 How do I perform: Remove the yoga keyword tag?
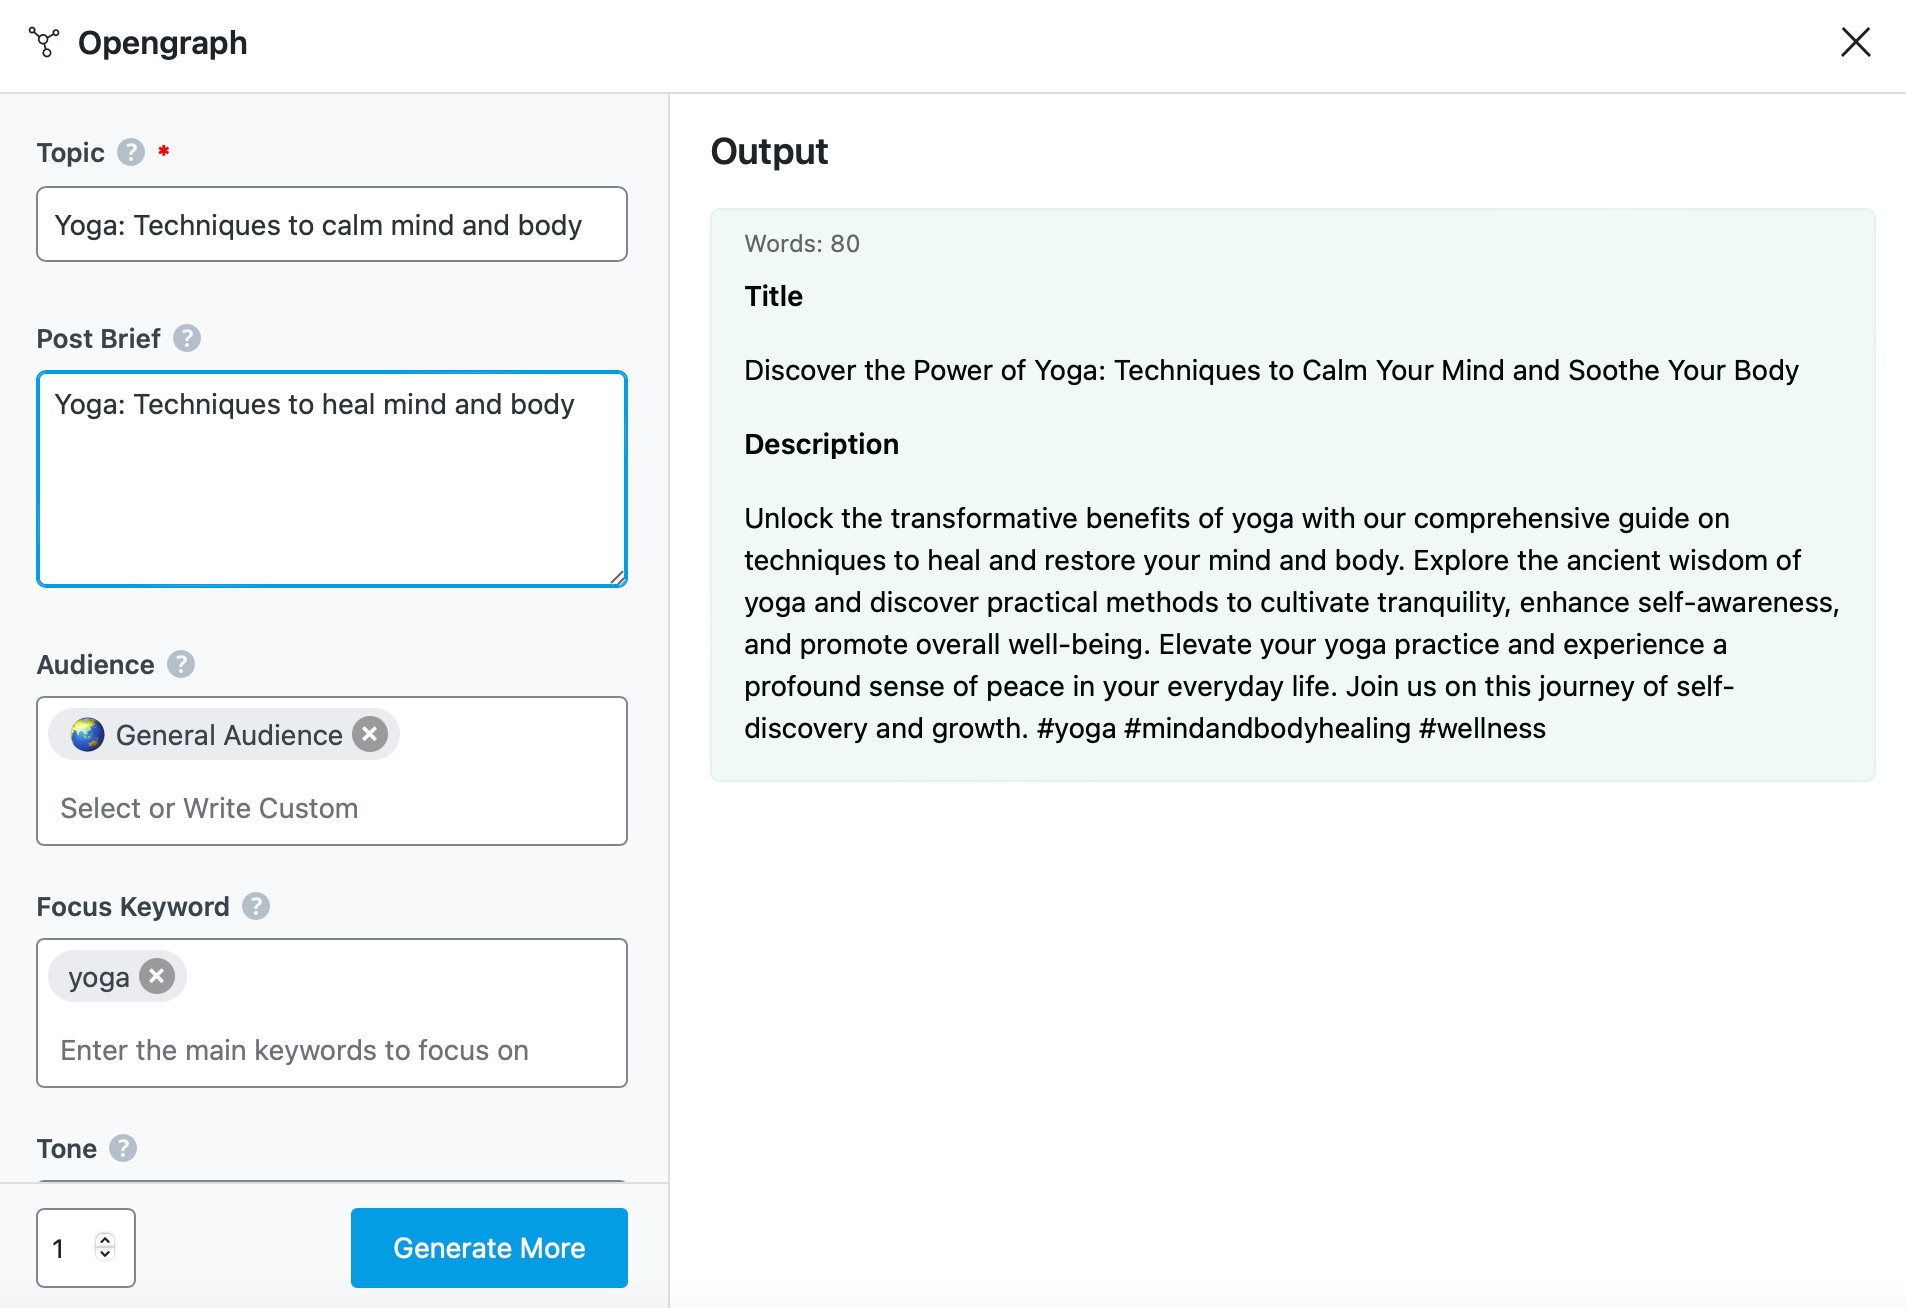click(x=157, y=976)
